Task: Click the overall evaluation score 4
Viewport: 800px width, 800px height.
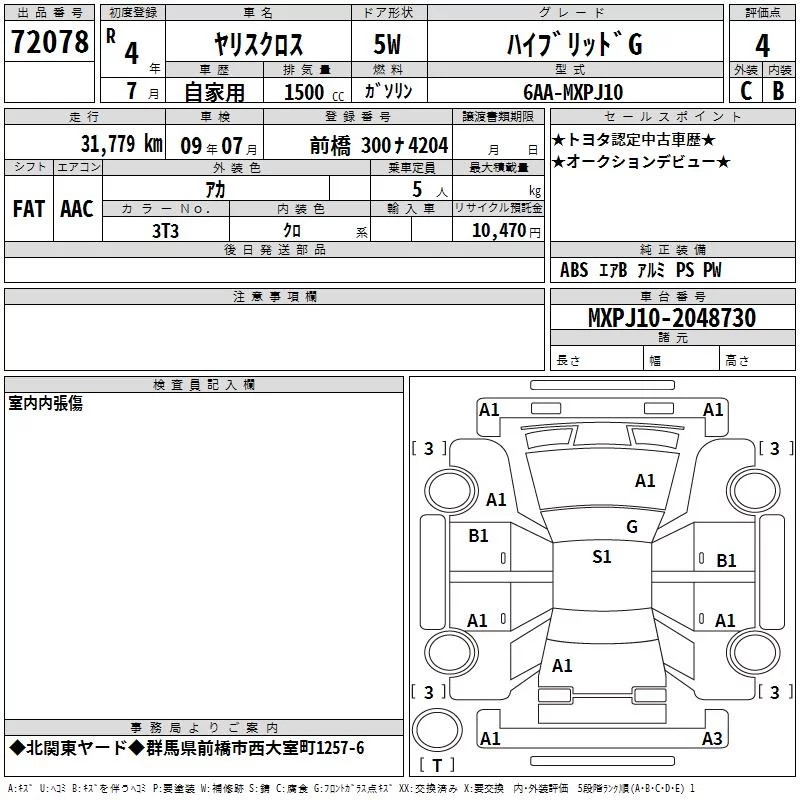Action: [x=762, y=46]
